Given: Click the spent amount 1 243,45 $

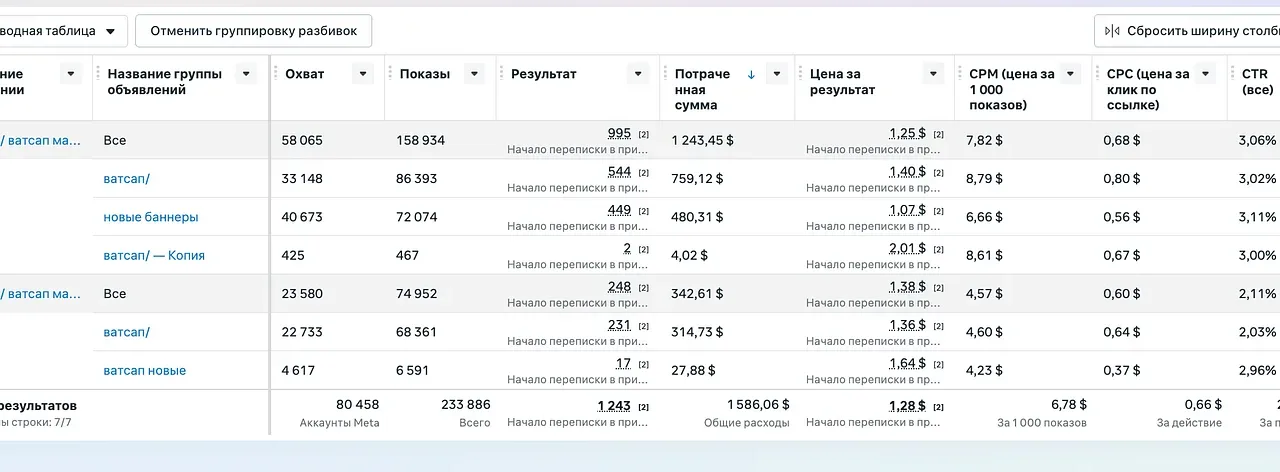Looking at the screenshot, I should point(702,141).
